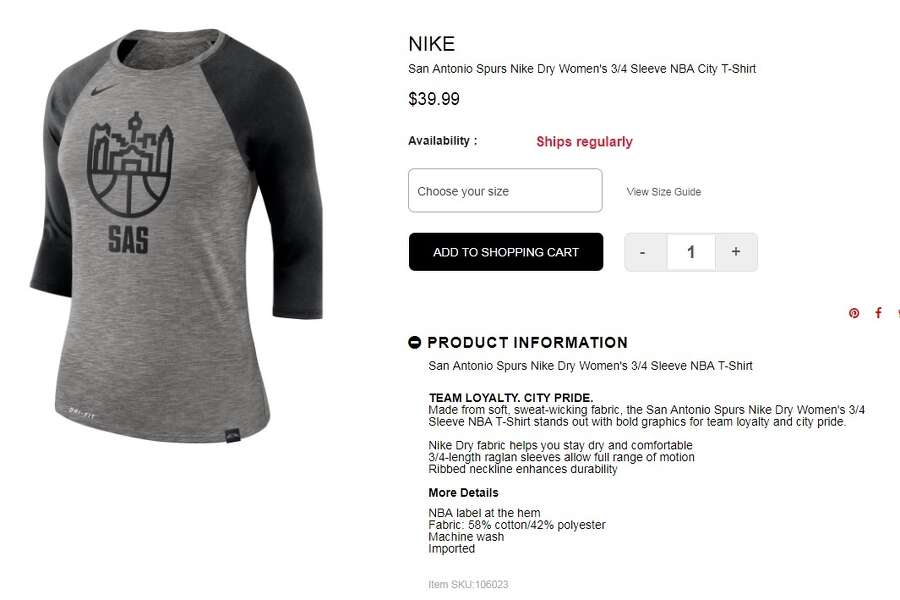Click the Nike swoosh on the shirt
Image resolution: width=900 pixels, height=600 pixels.
[103, 90]
